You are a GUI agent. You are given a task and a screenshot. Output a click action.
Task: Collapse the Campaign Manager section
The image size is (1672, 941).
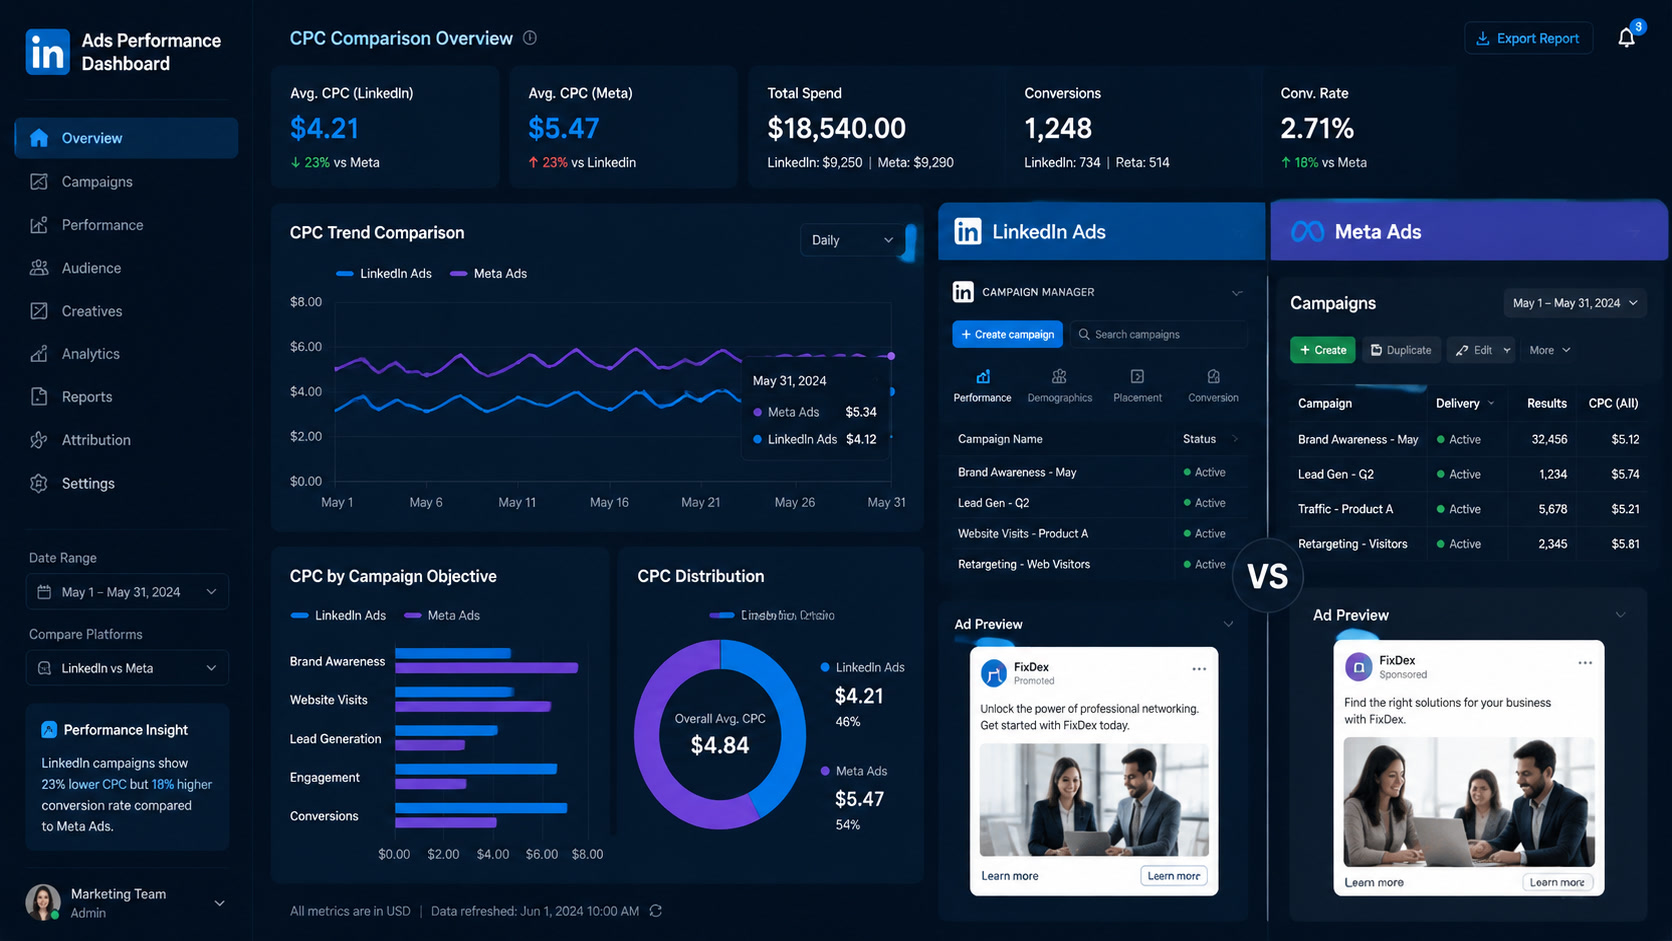[x=1237, y=293]
